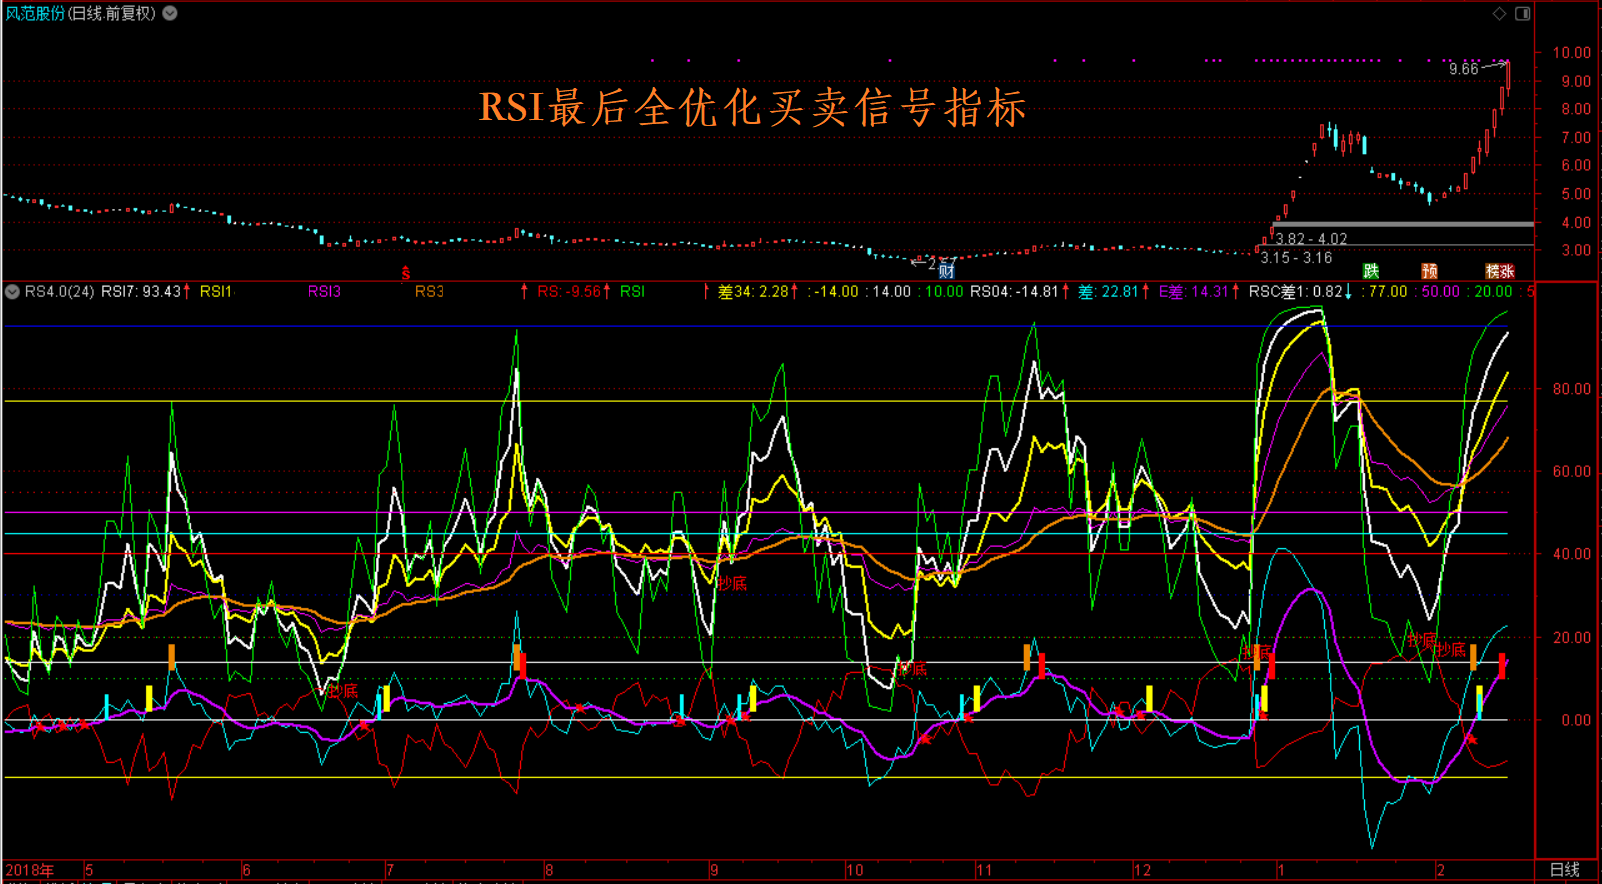This screenshot has width=1602, height=884.
Task: Click the cyan 差: 22.81 value
Action: [x=1108, y=292]
